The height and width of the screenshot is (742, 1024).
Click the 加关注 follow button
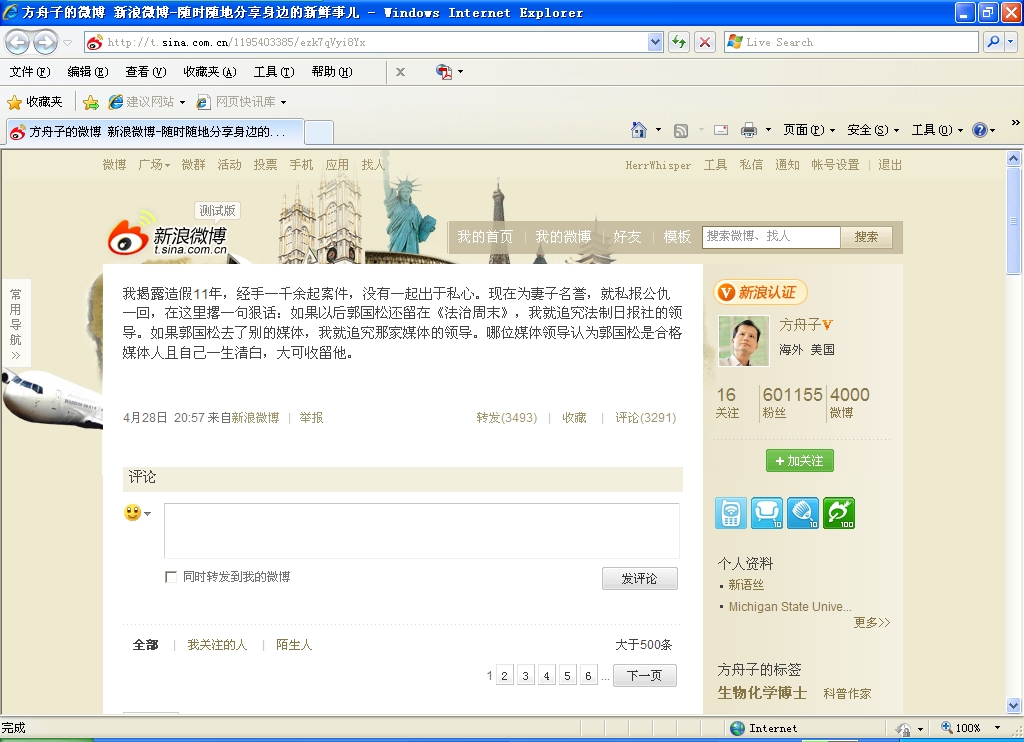[x=799, y=461]
